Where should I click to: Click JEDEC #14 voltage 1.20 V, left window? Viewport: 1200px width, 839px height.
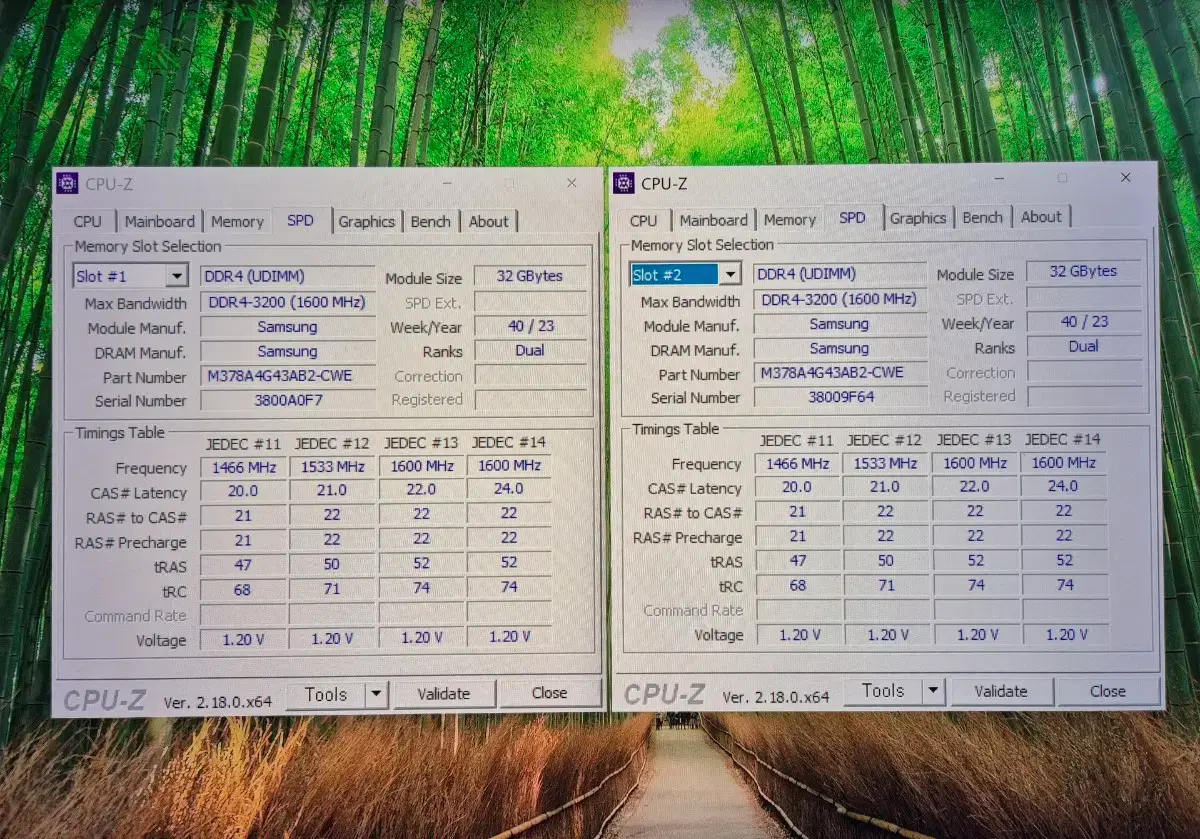click(509, 638)
